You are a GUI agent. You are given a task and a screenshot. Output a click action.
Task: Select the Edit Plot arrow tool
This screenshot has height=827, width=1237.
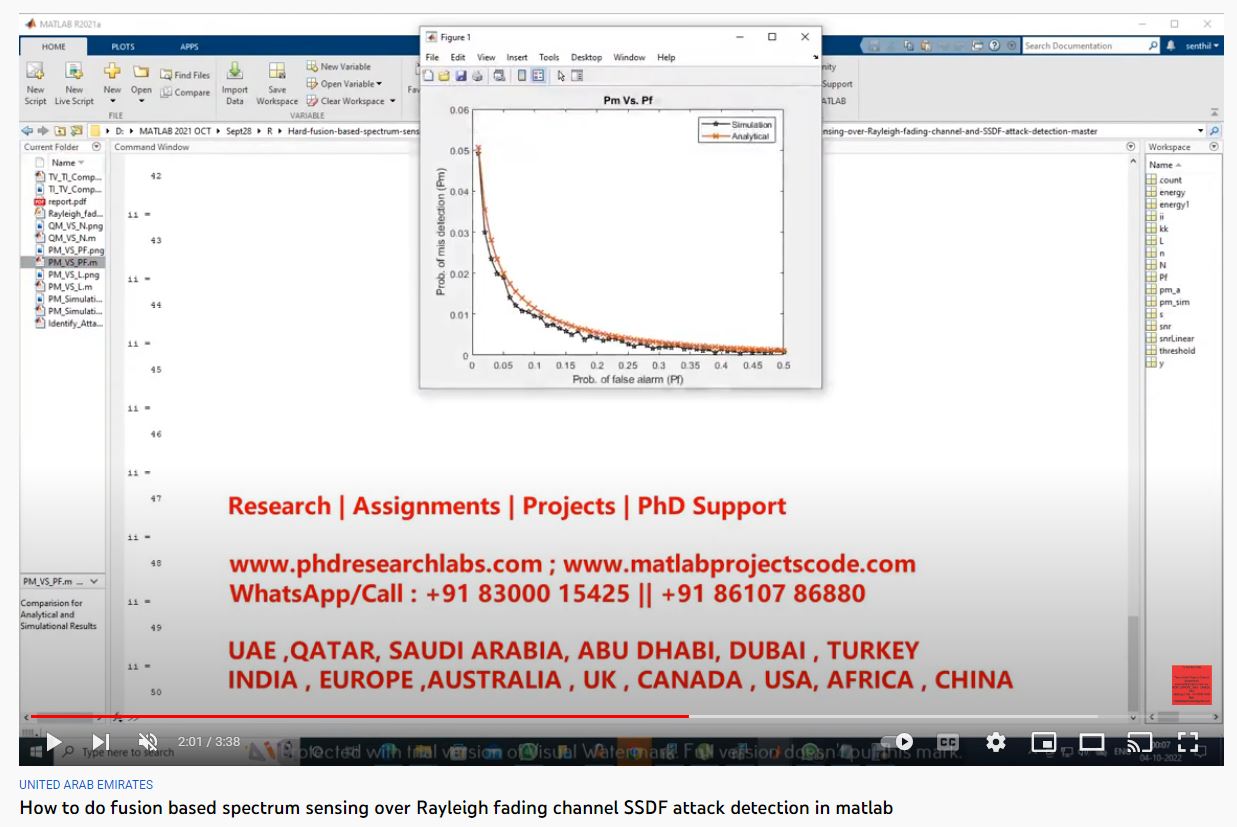coord(561,76)
